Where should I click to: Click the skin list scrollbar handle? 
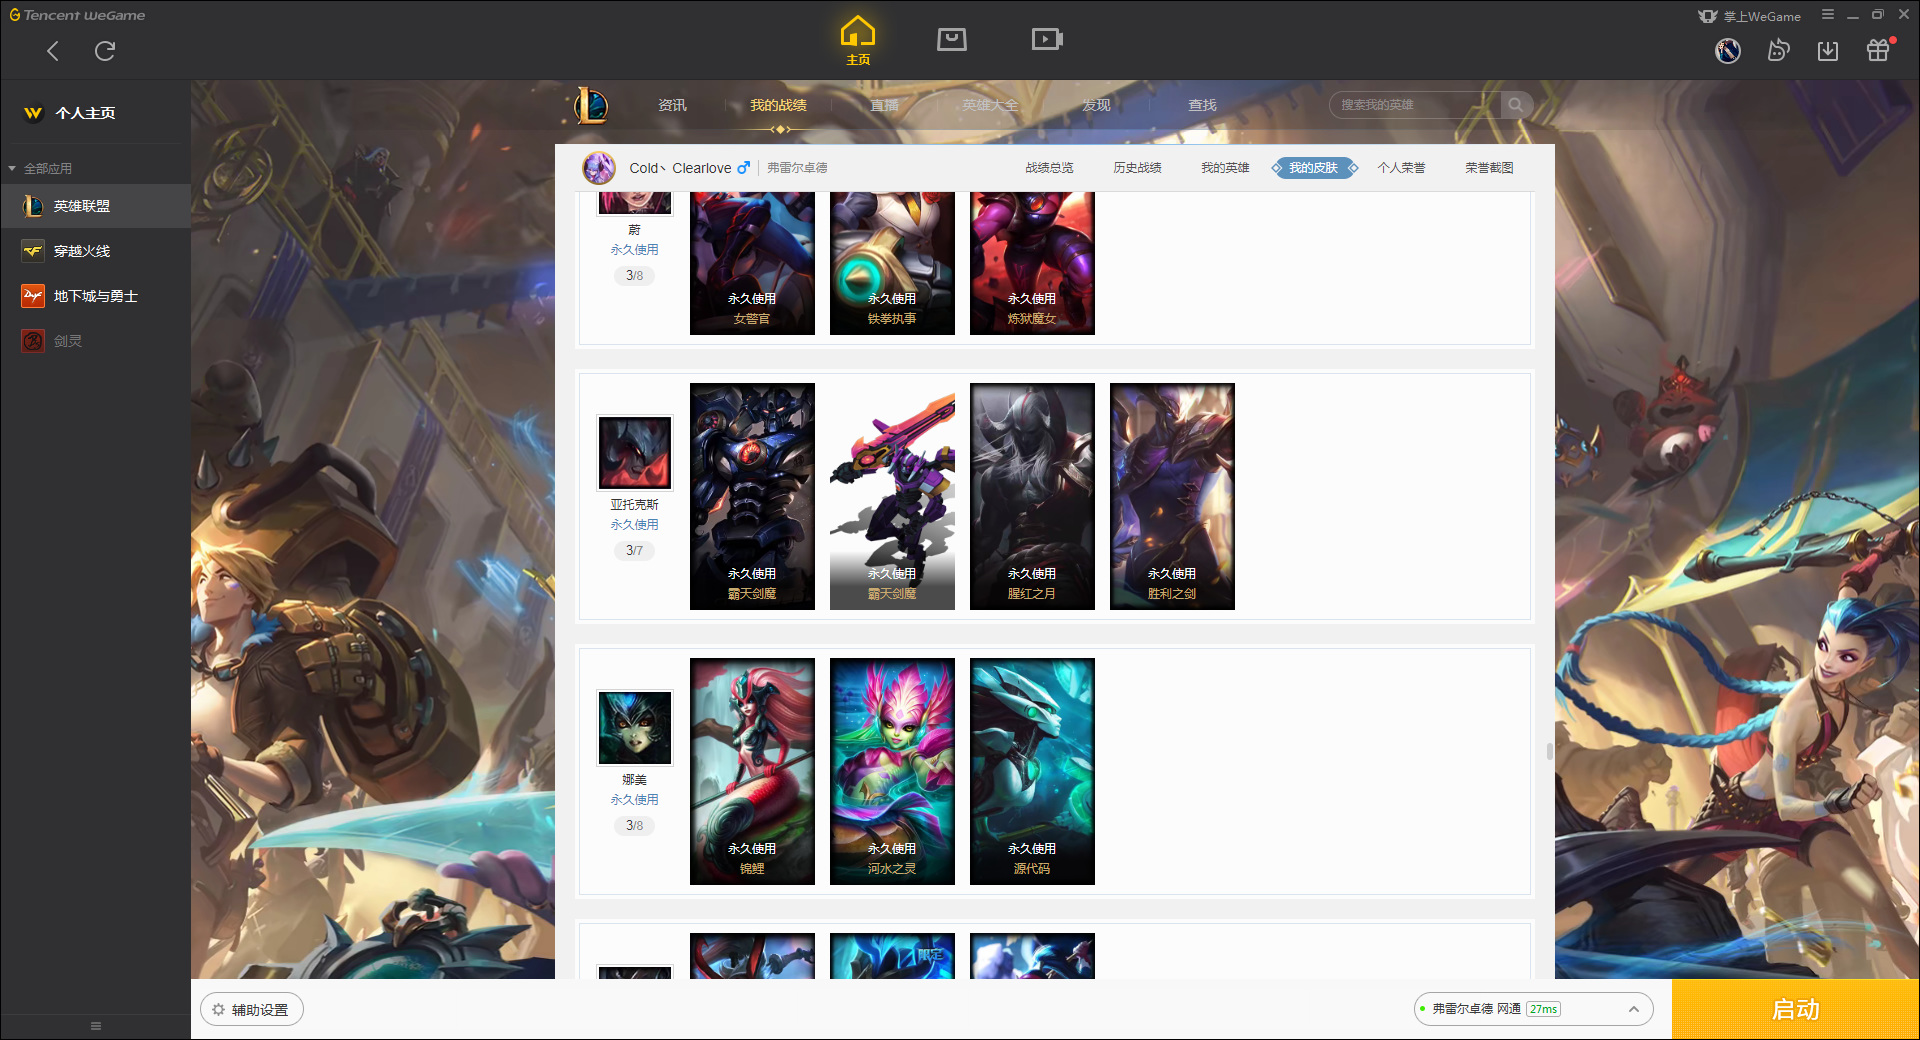coord(1550,751)
